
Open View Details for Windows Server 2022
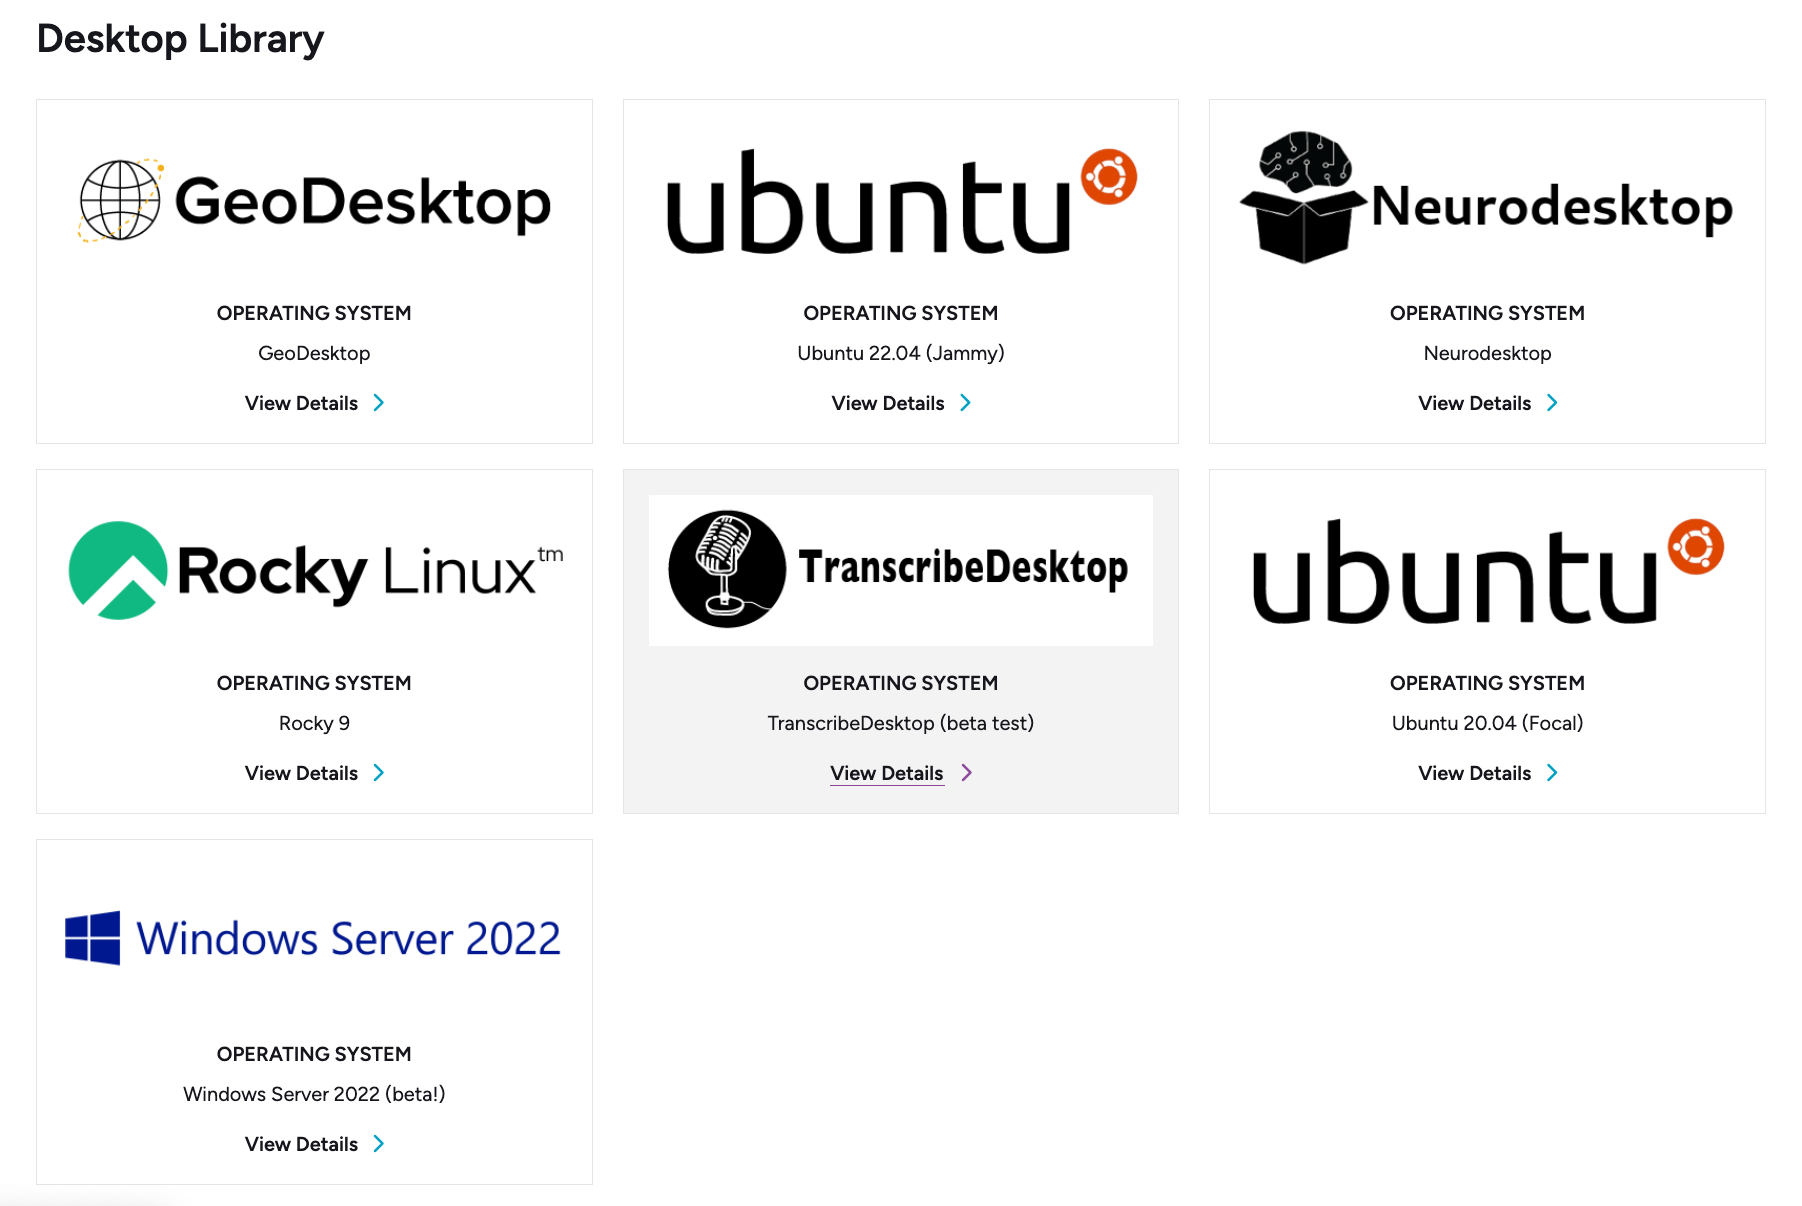301,1144
